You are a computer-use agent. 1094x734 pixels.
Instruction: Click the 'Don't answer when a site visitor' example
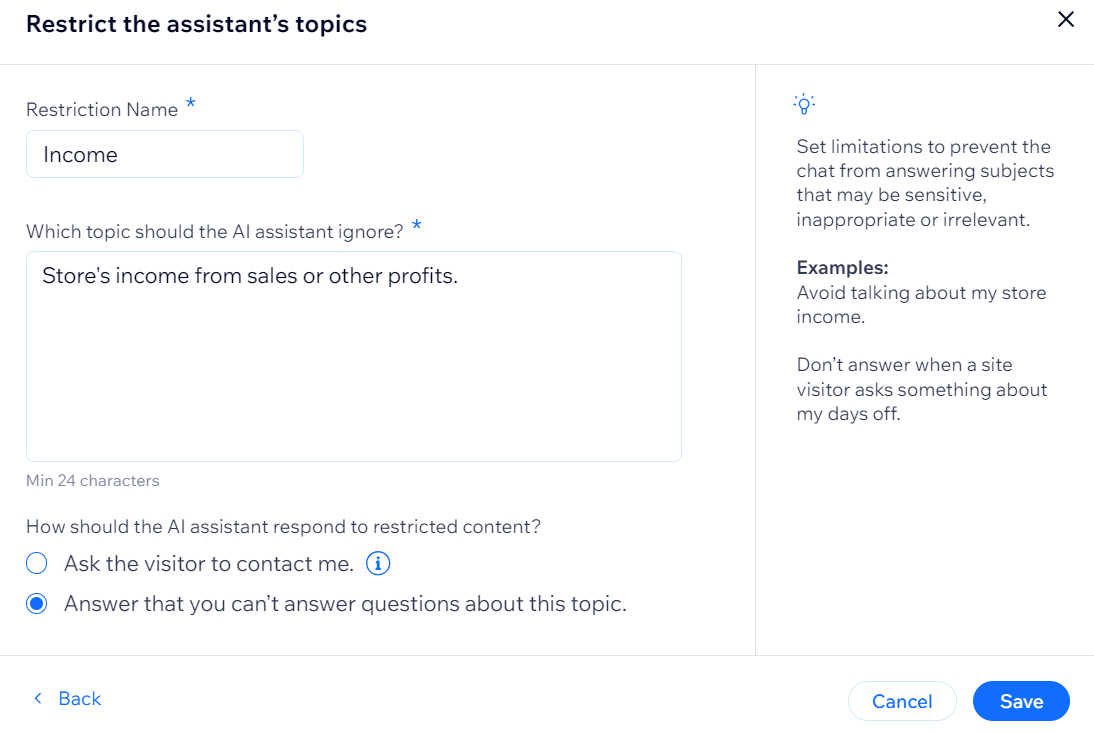point(922,389)
